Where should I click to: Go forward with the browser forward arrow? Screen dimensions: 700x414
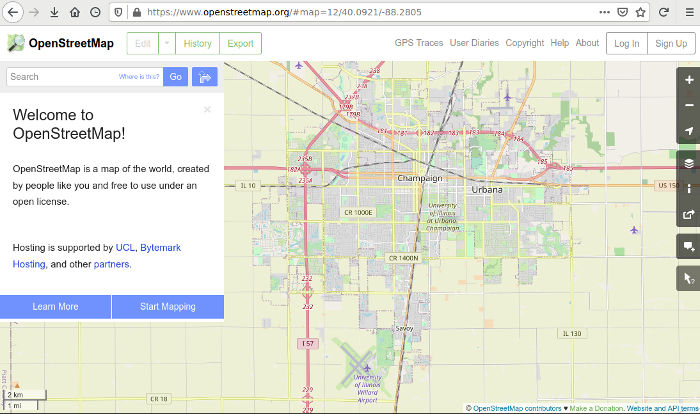click(x=34, y=12)
